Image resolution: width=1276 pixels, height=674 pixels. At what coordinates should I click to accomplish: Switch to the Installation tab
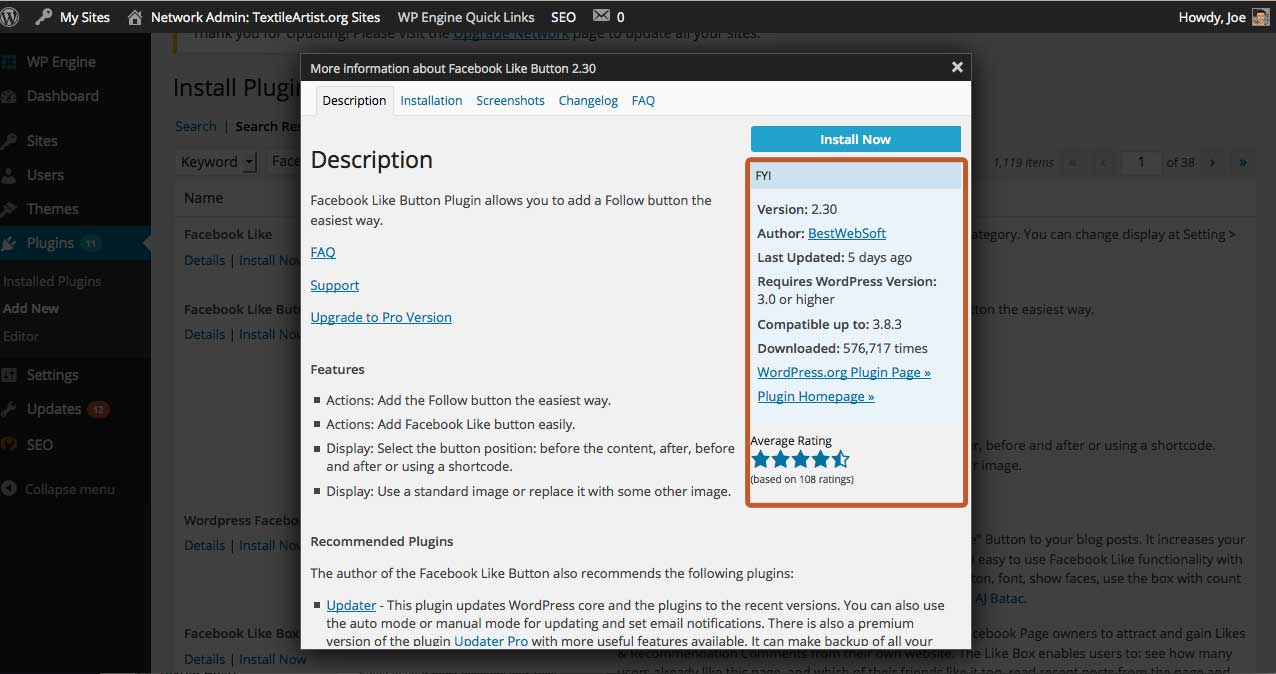coord(431,100)
